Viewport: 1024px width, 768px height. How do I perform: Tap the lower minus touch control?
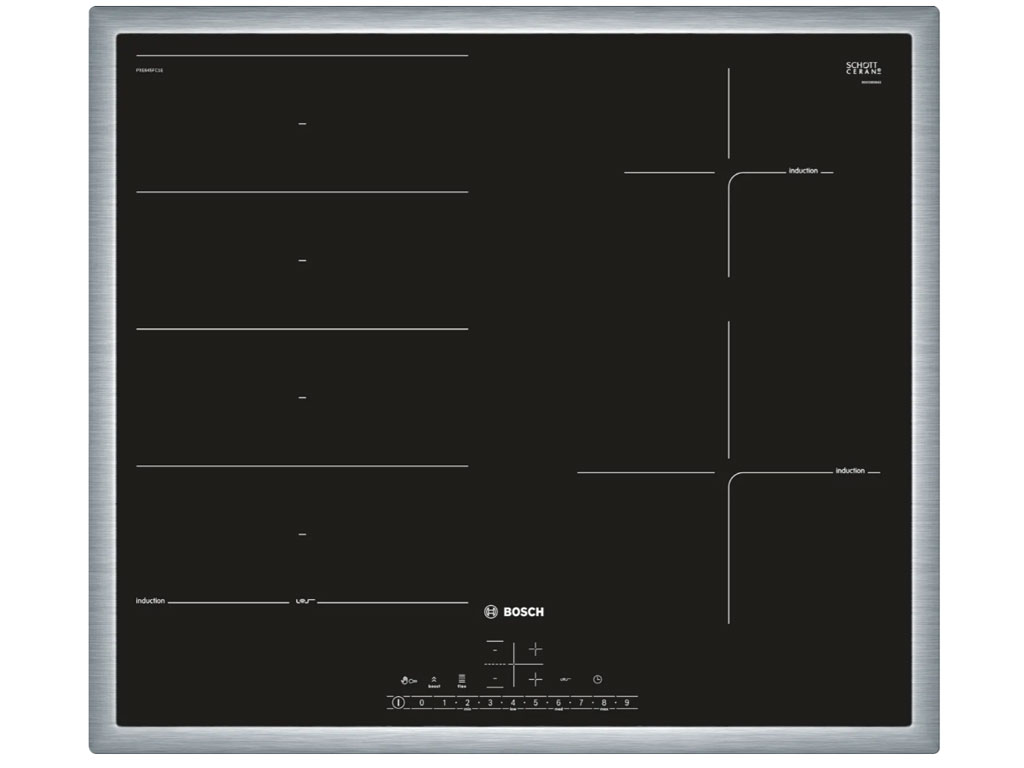[494, 679]
